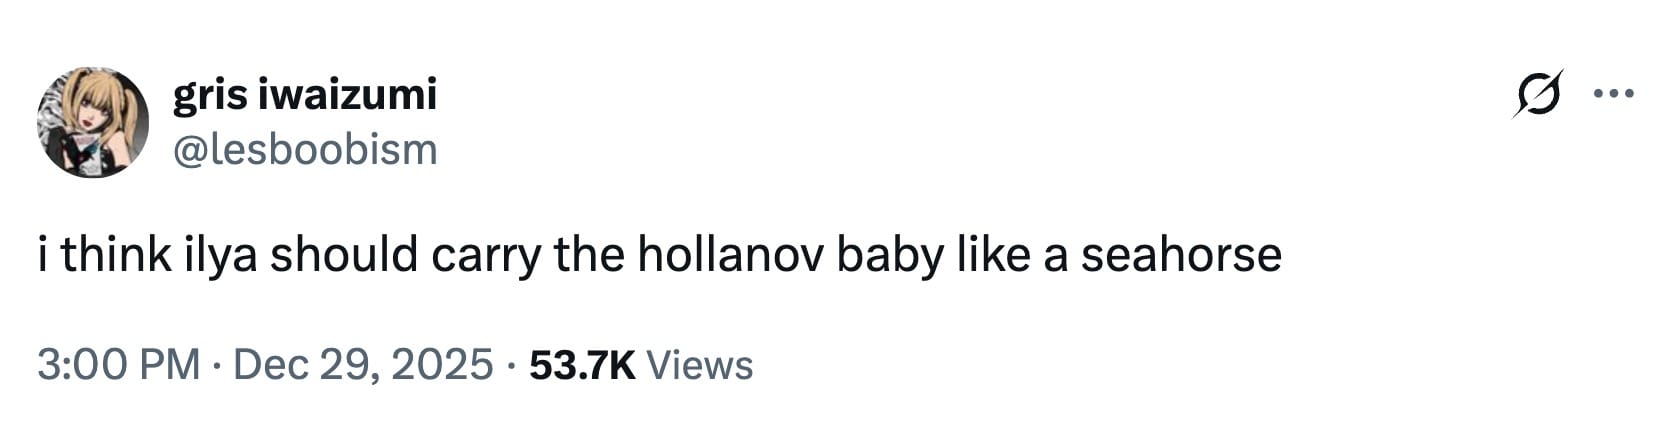Click the display name "gris iwaizumi"

pos(305,95)
